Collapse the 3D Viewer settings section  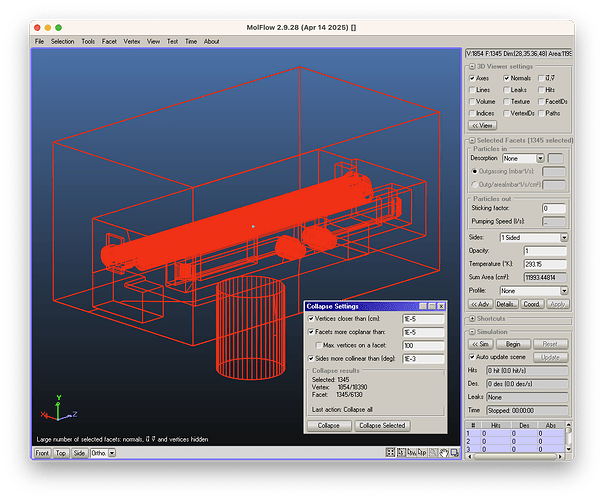[472, 66]
